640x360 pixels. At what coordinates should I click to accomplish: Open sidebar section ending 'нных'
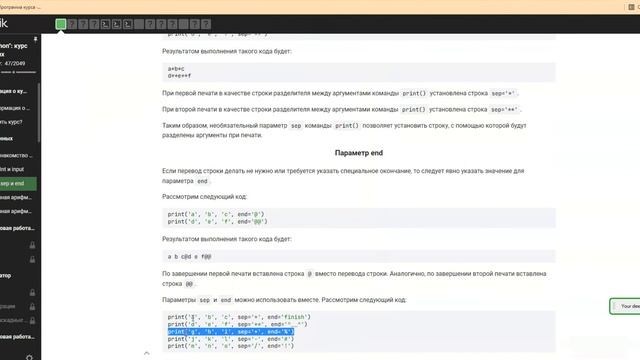(7, 139)
